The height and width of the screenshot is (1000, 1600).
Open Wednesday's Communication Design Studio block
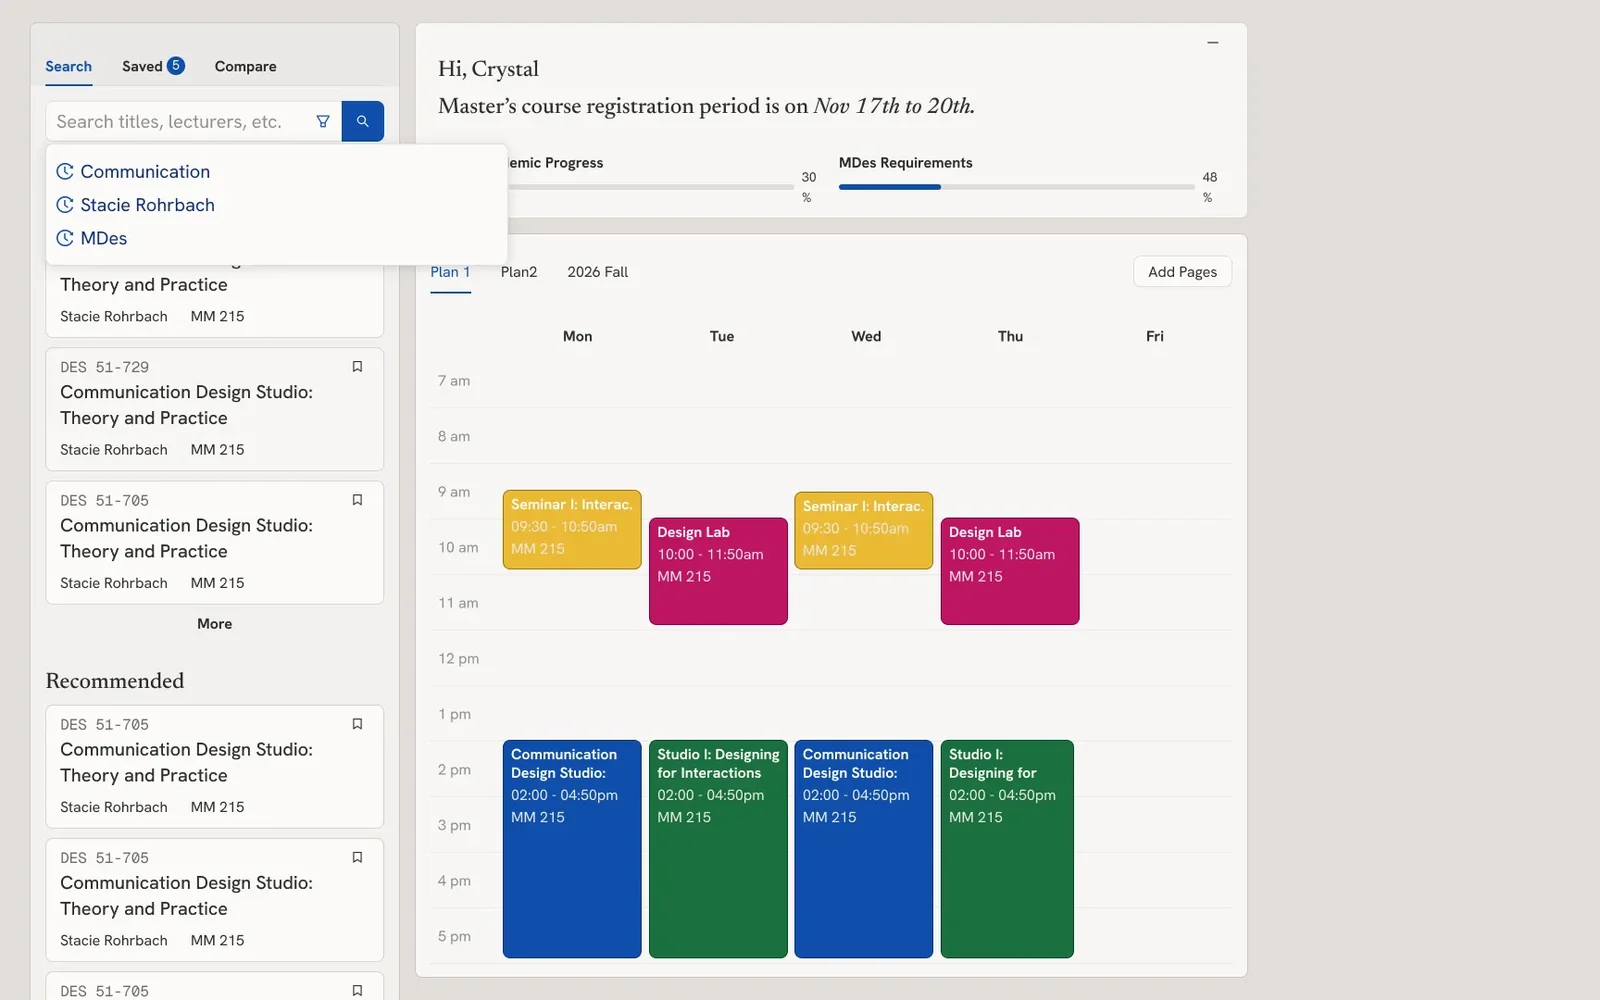click(864, 849)
